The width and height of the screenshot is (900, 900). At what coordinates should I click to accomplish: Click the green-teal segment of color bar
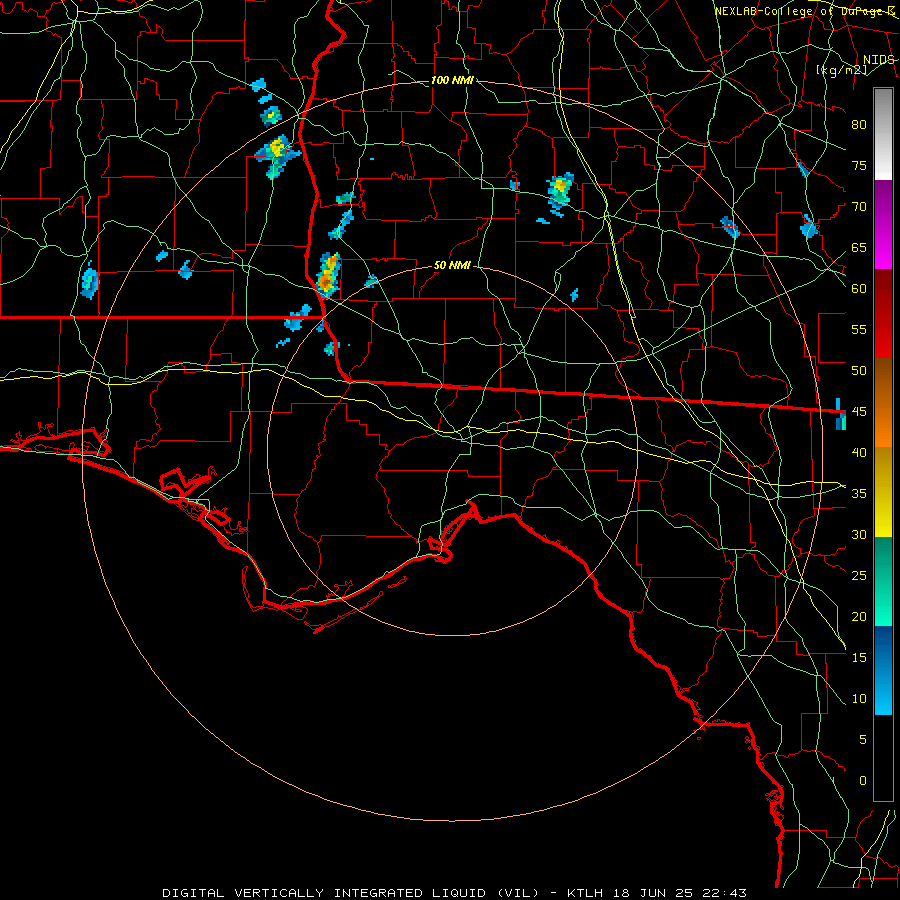click(883, 581)
